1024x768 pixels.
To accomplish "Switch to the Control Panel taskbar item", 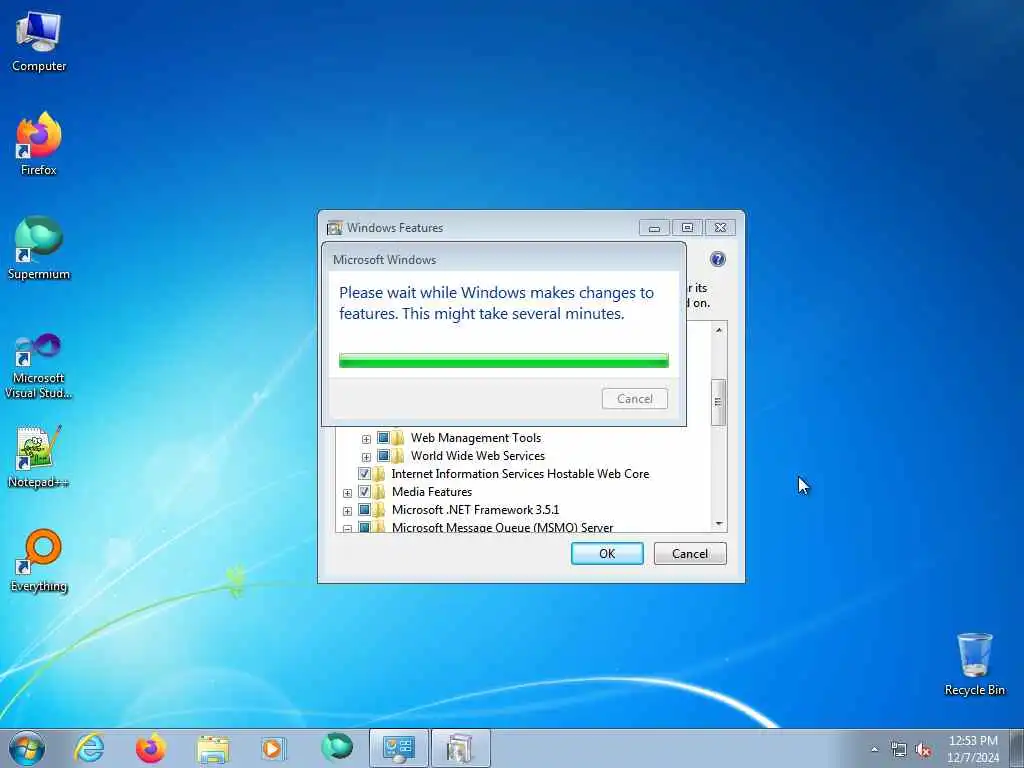I will [x=398, y=748].
